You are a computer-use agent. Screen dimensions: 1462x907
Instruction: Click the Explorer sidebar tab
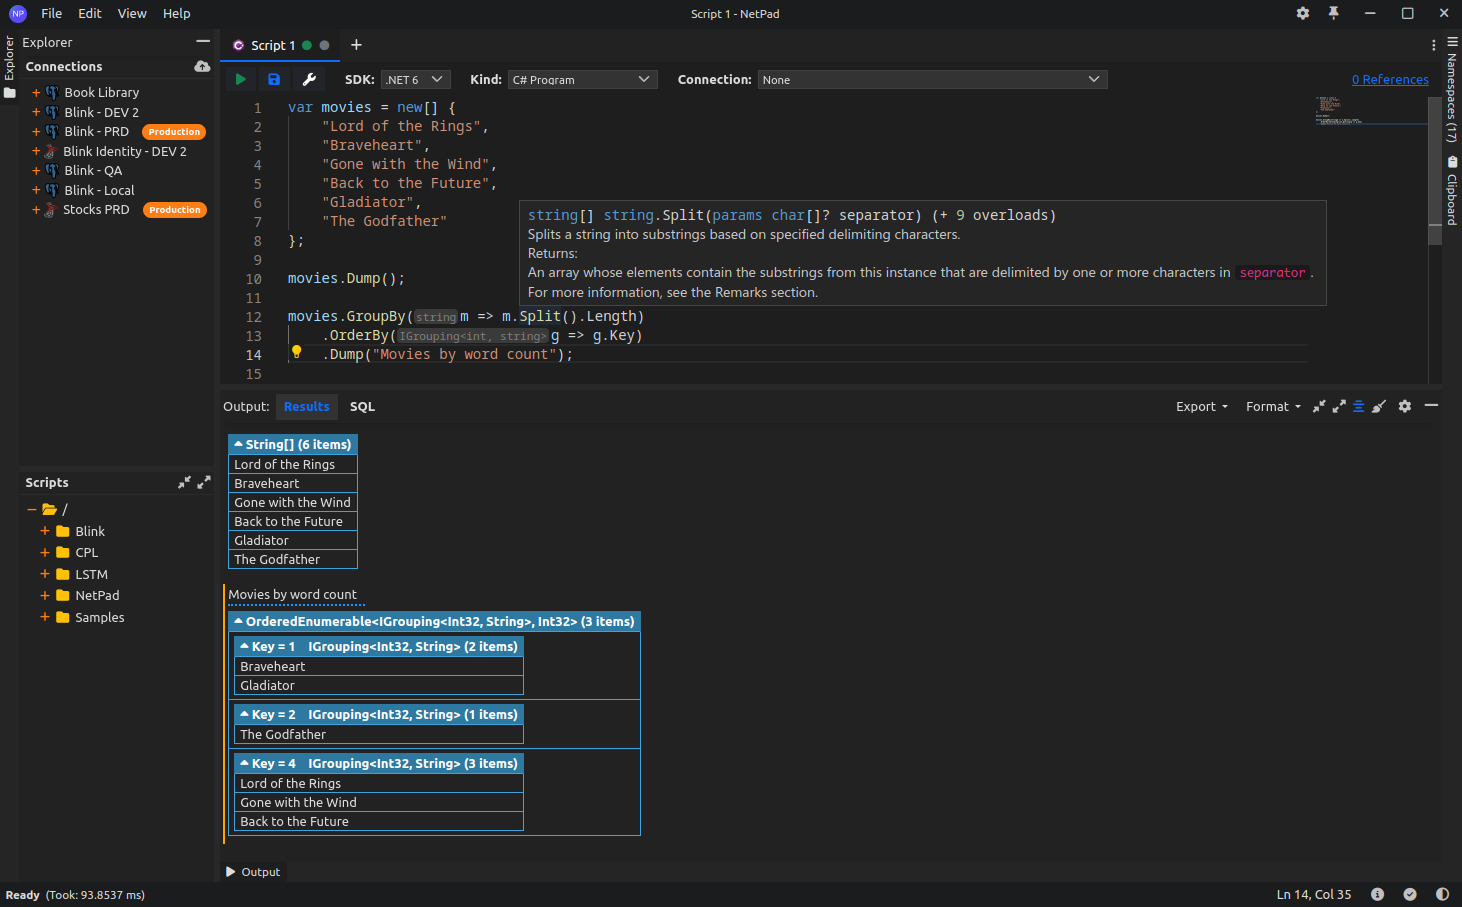click(x=9, y=57)
